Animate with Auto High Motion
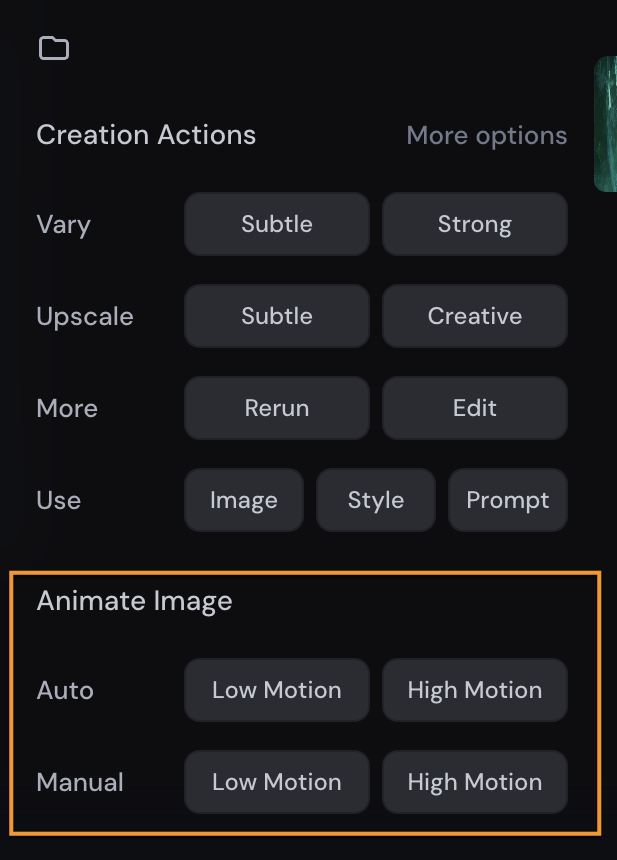Viewport: 617px width, 860px height. click(475, 690)
